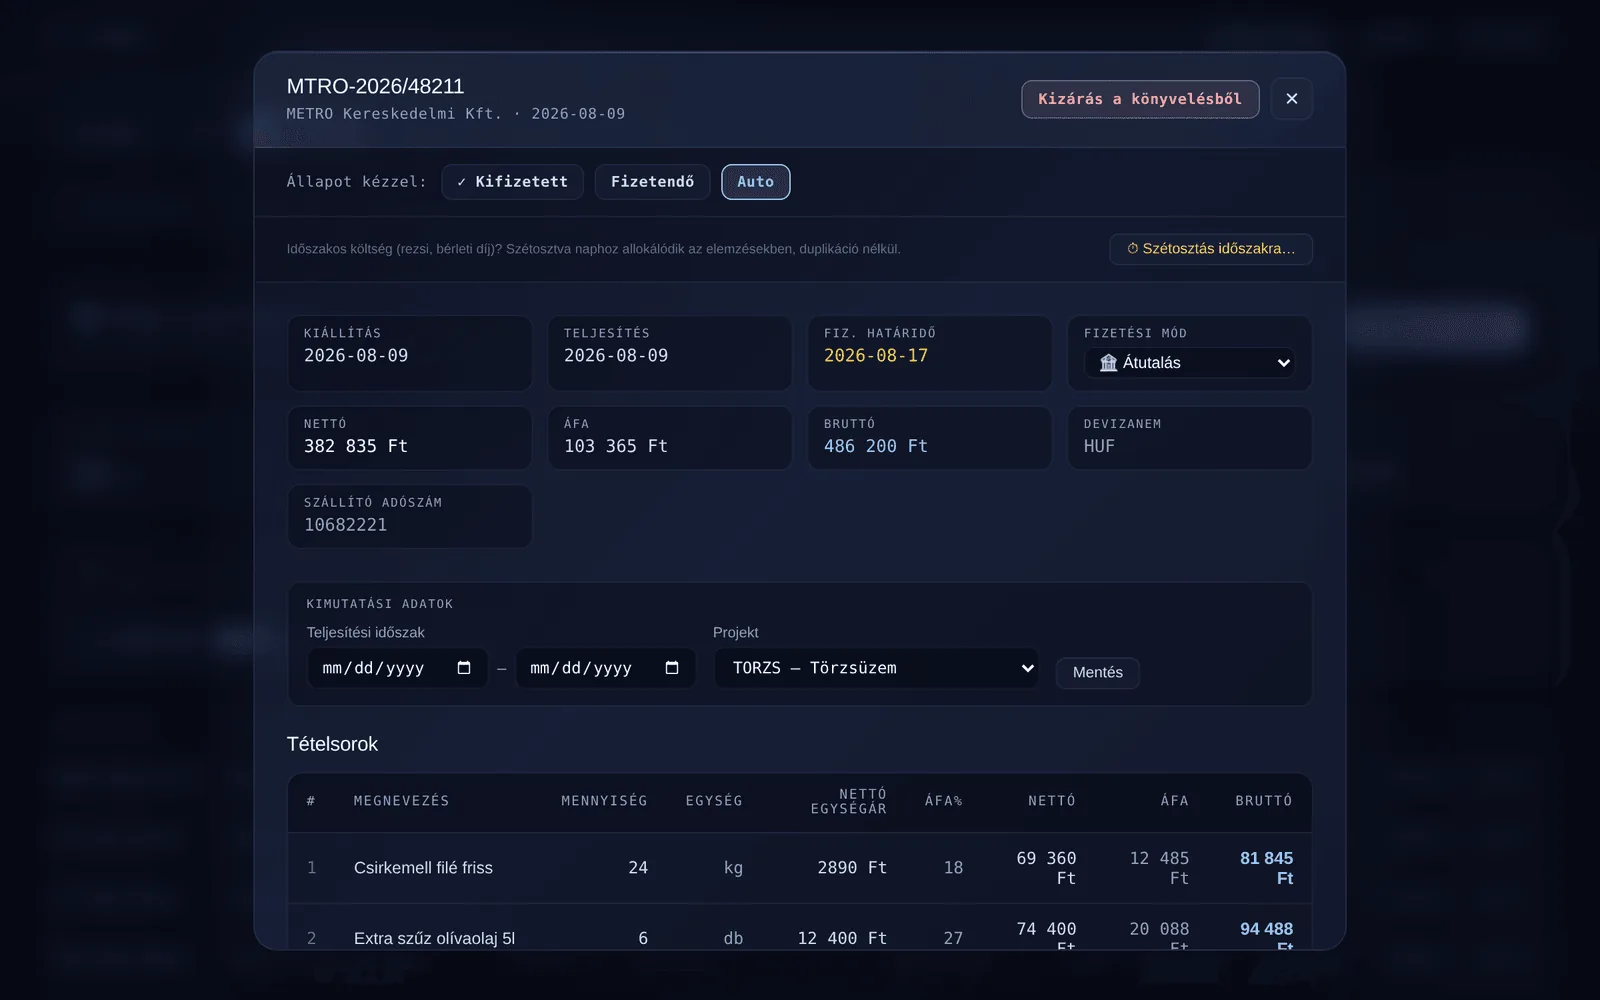Click the Nettó value 382 835 Ft
Image resolution: width=1600 pixels, height=1000 pixels.
(x=356, y=446)
